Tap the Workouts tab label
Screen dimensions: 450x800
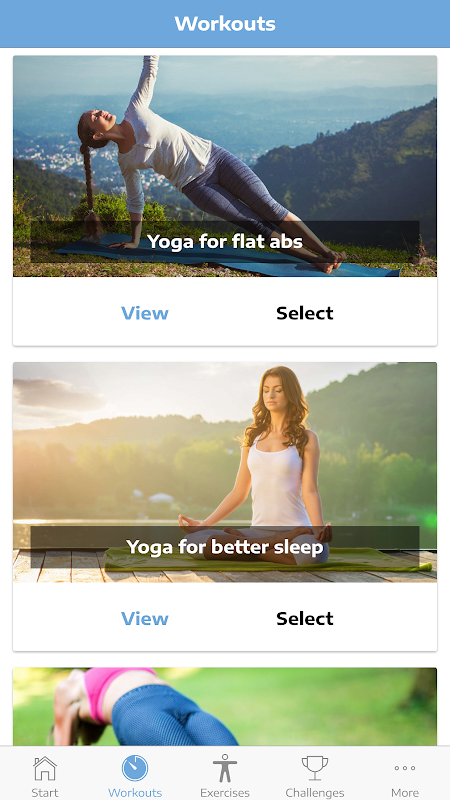coord(135,792)
